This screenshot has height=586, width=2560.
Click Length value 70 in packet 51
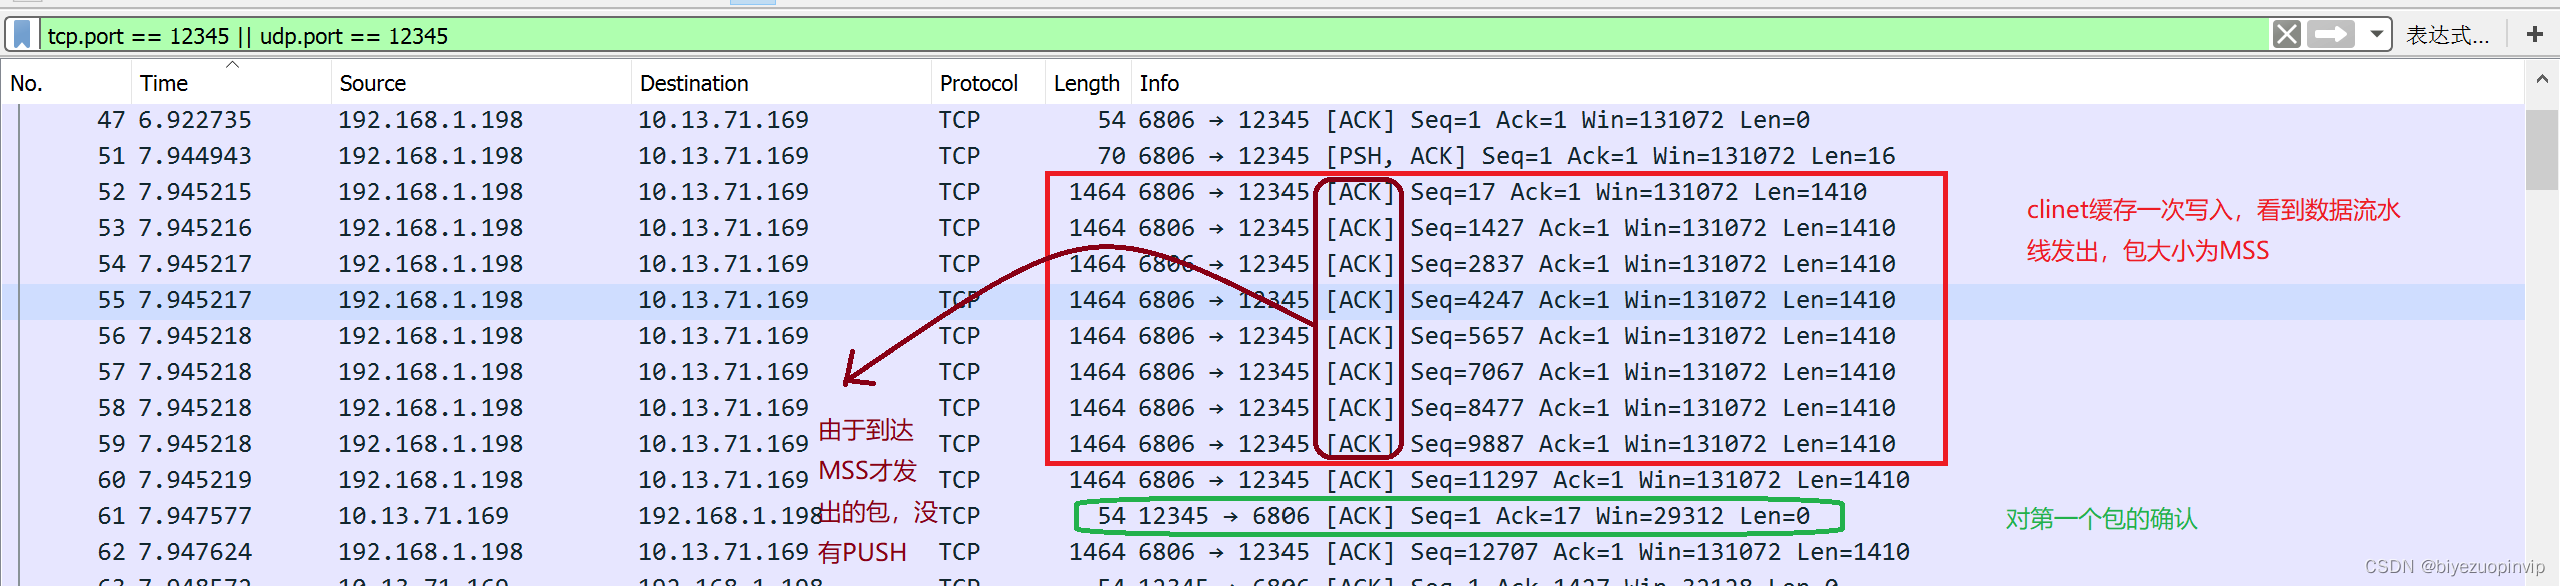point(1111,156)
